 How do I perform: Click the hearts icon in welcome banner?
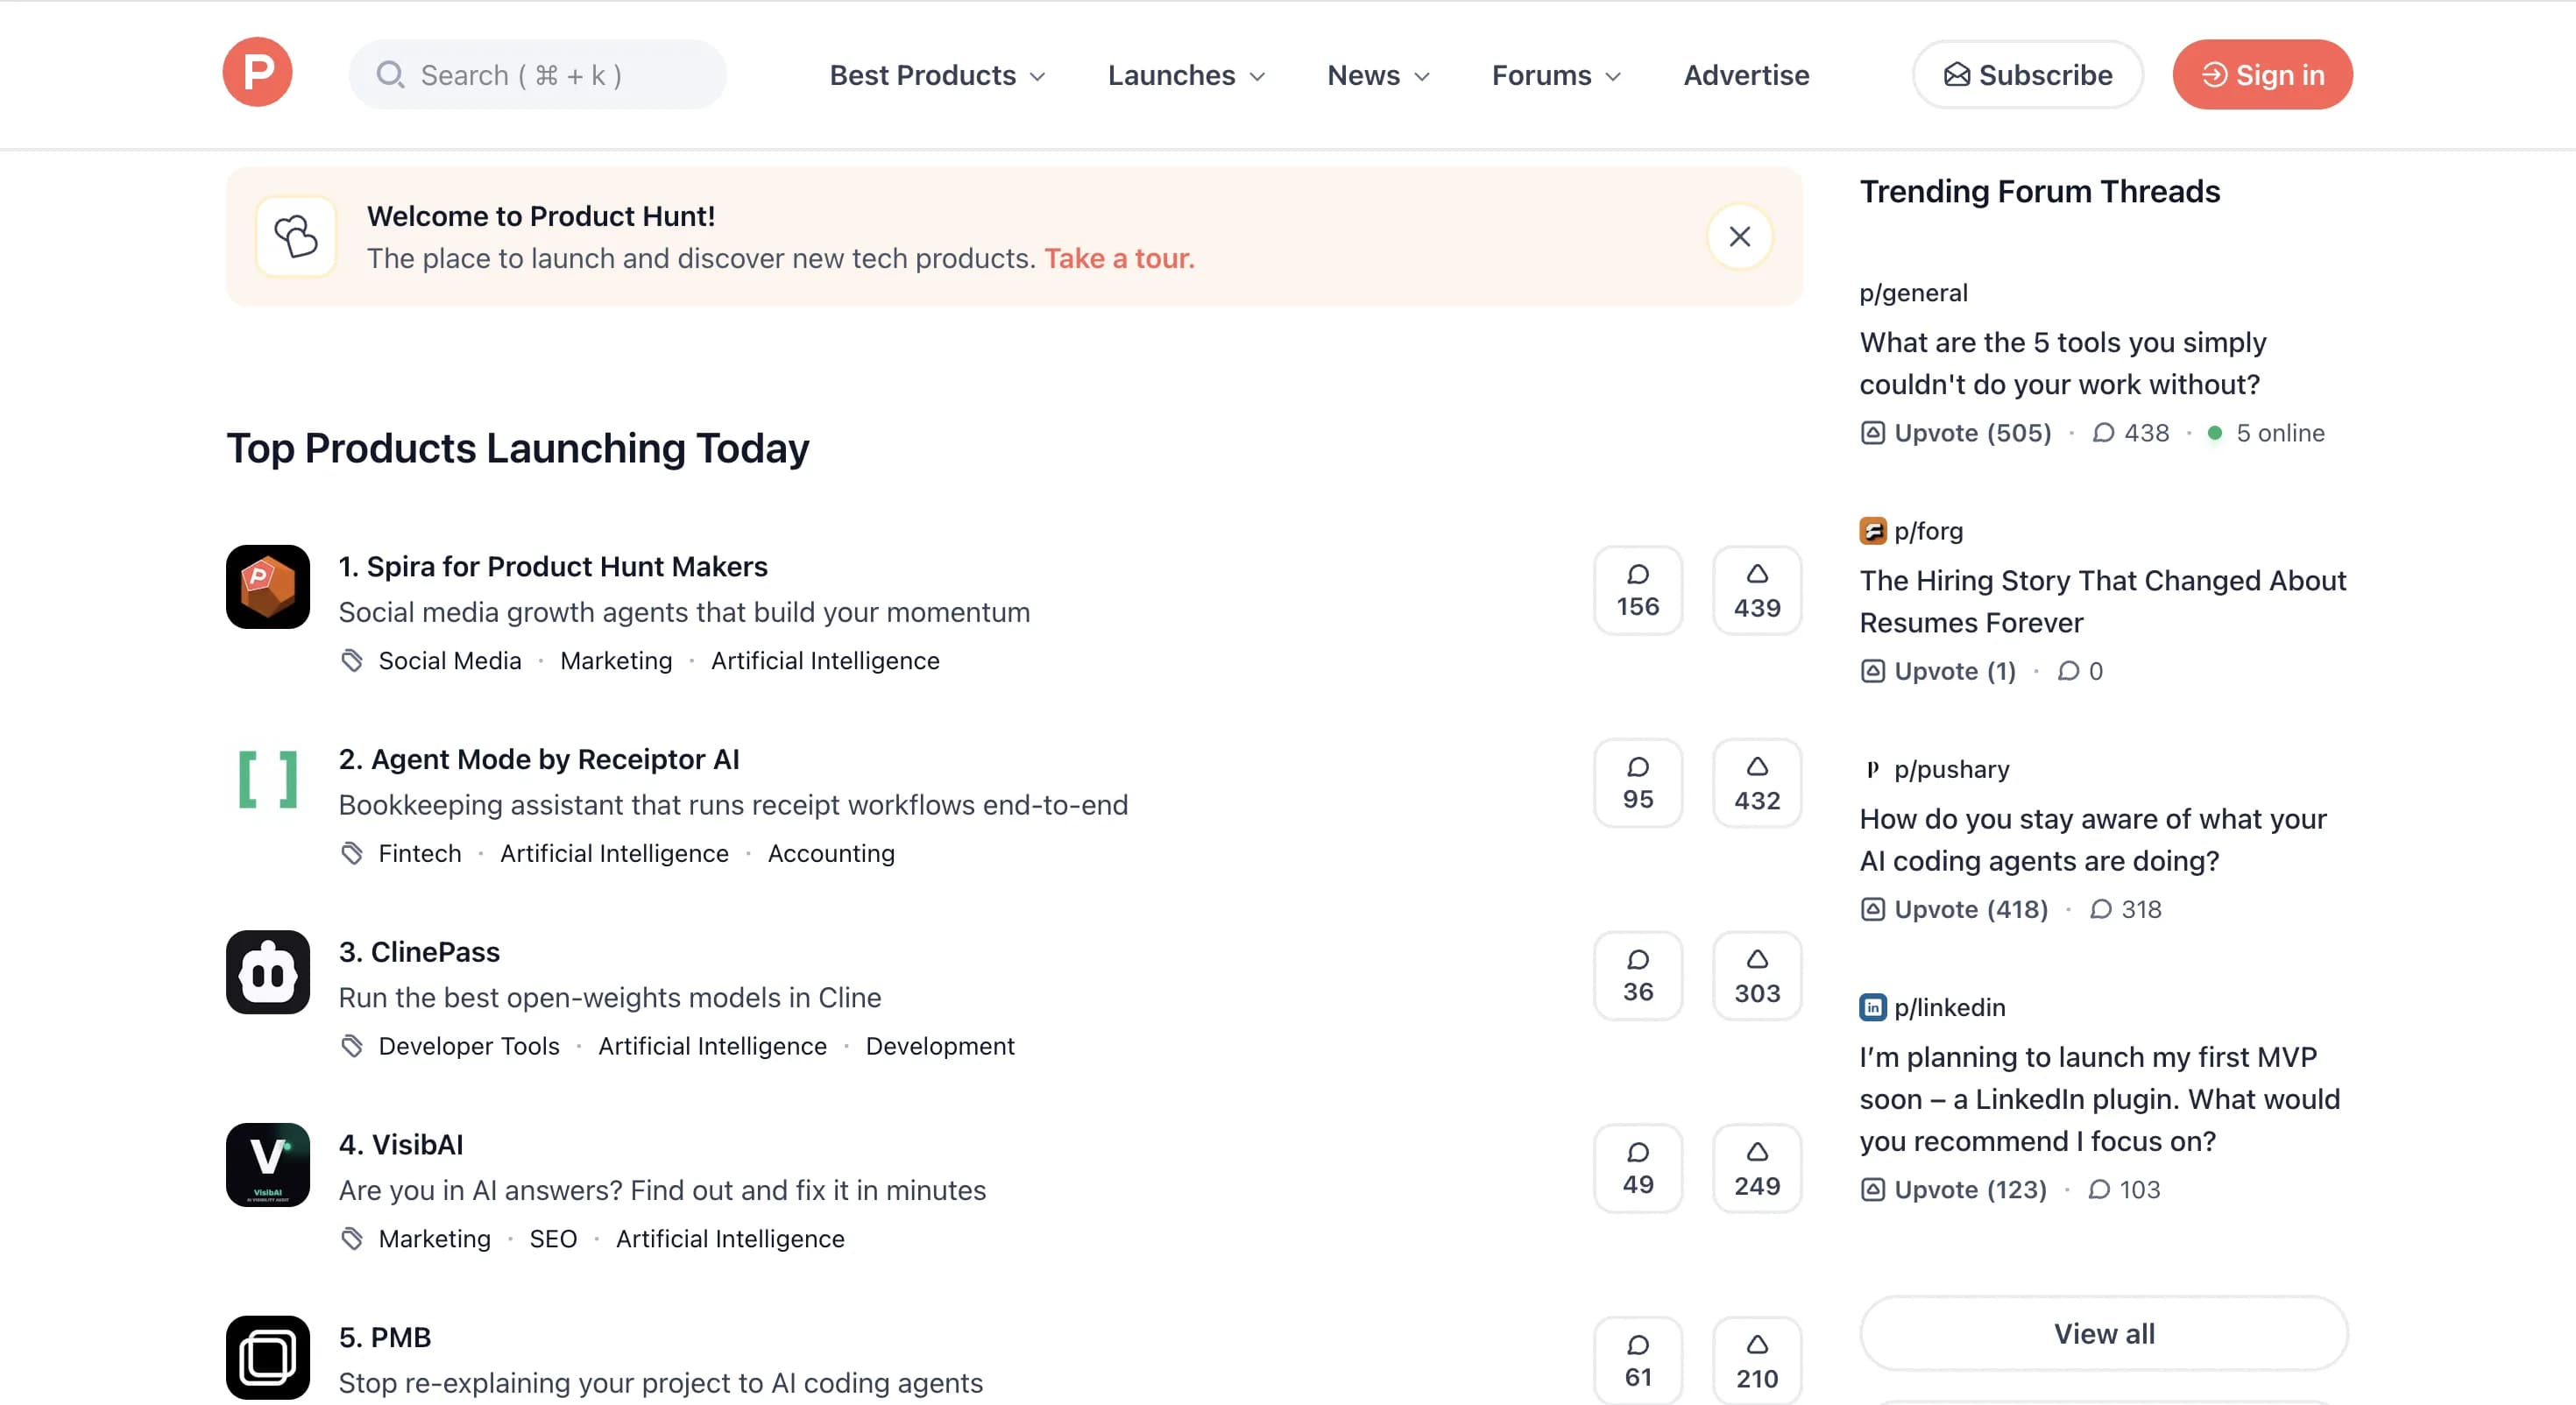point(296,237)
